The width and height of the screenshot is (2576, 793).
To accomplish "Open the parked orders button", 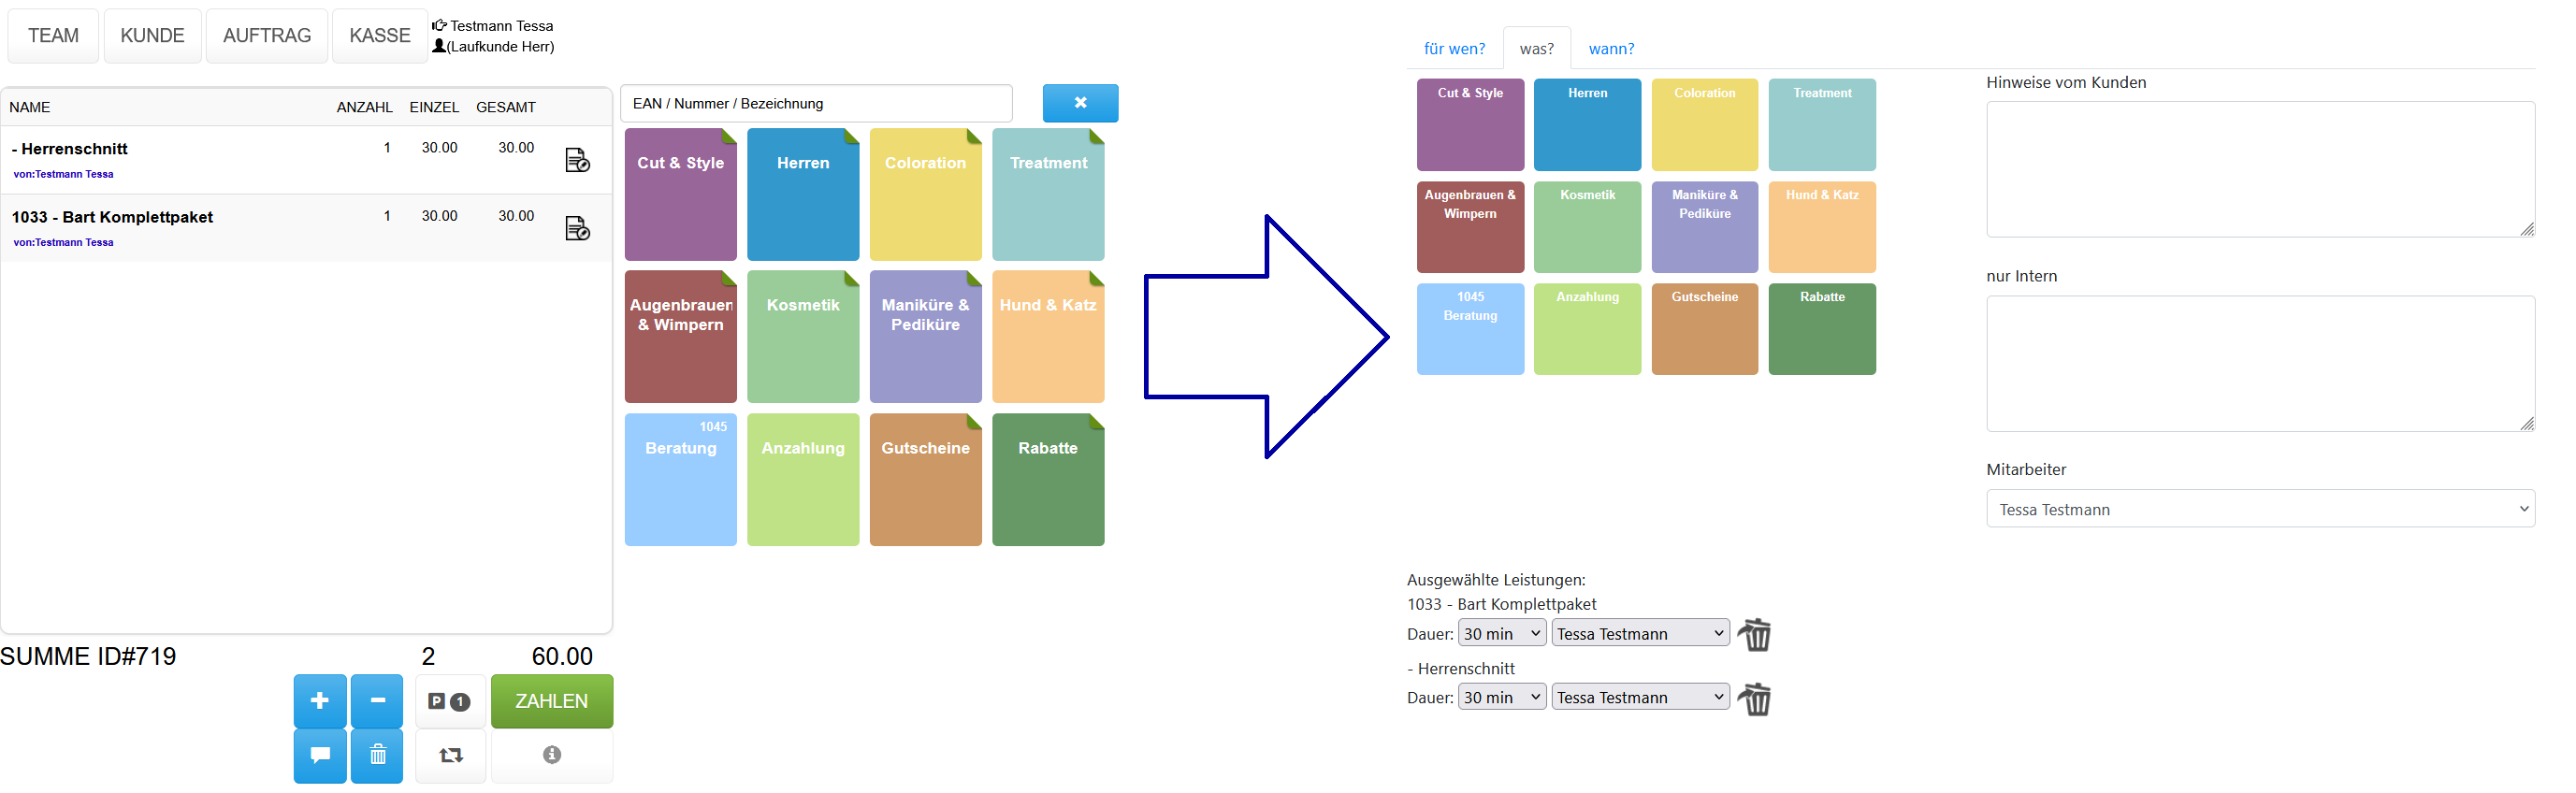I will 449,702.
